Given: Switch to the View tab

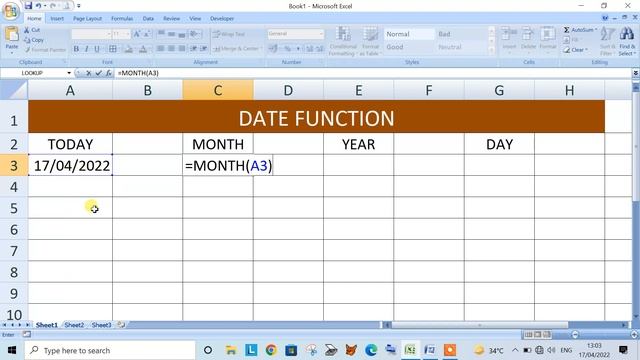Looking at the screenshot, I should (x=195, y=19).
